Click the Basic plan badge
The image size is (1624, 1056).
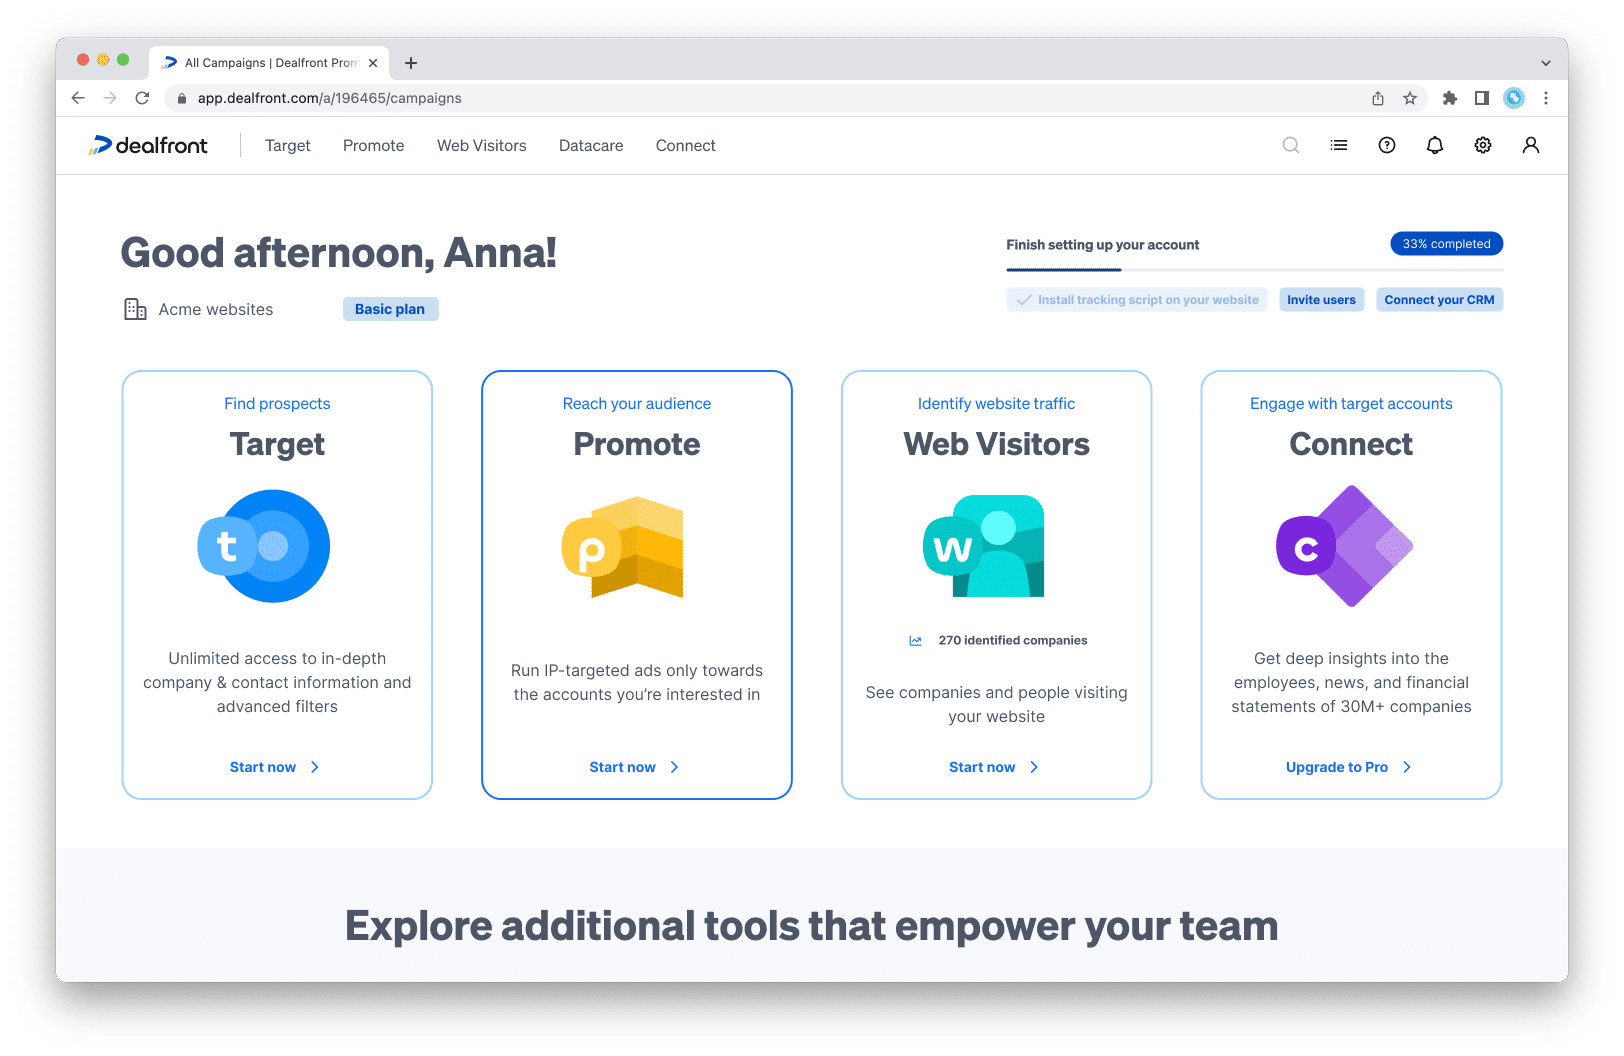390,309
